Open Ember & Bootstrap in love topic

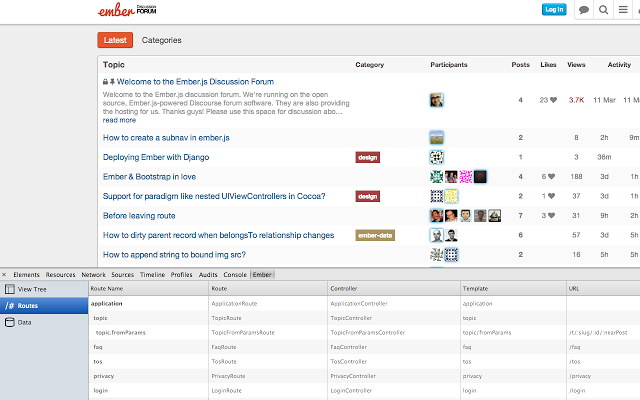click(x=149, y=177)
